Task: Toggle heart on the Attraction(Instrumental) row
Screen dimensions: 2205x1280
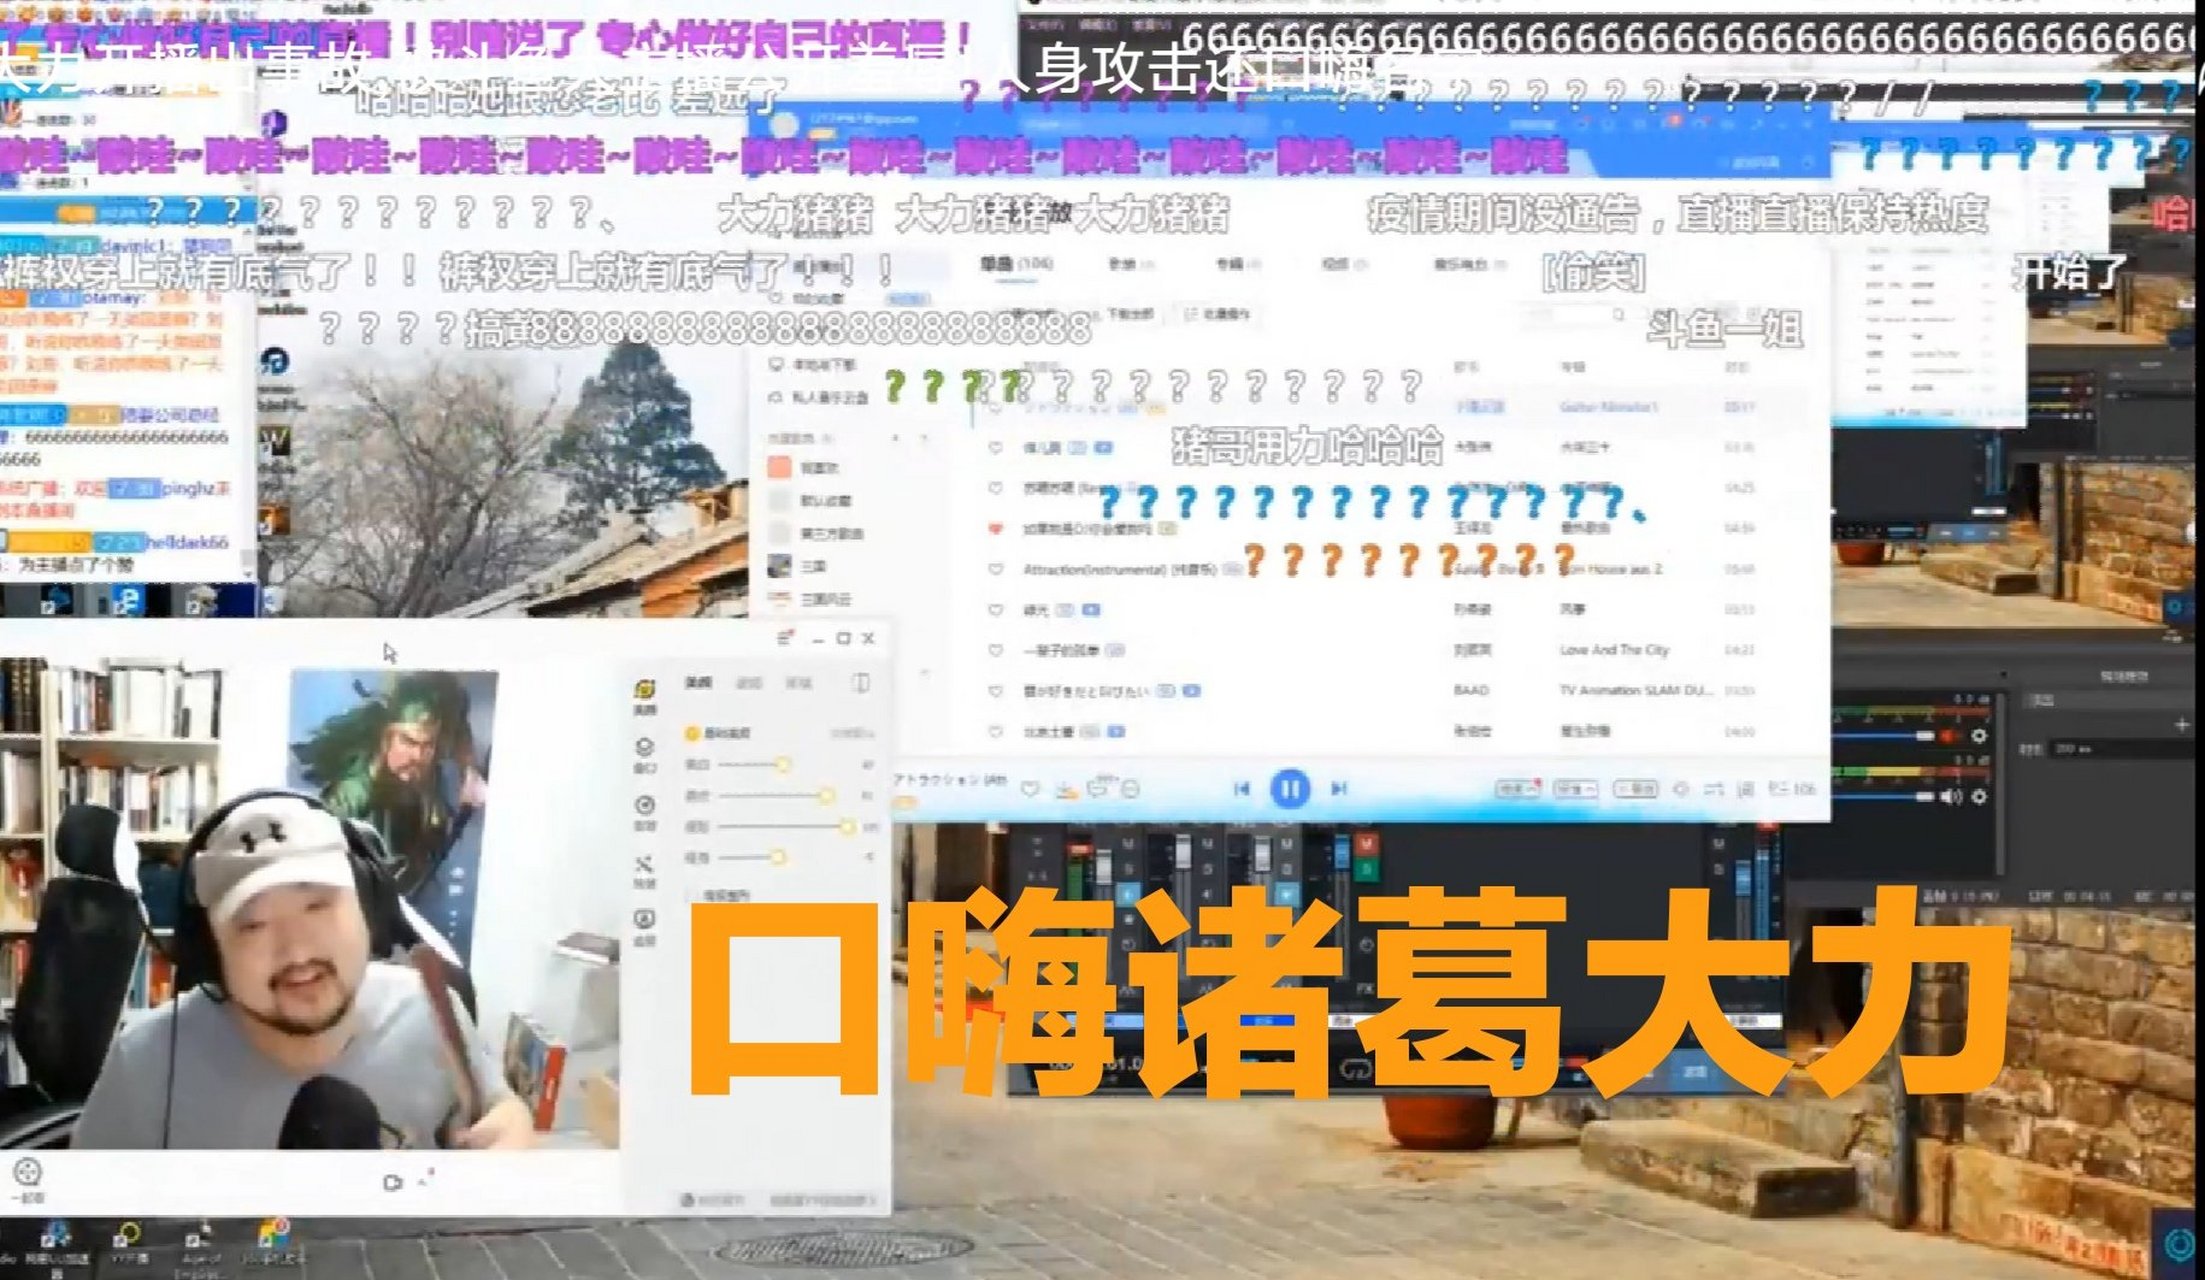Action: 995,569
